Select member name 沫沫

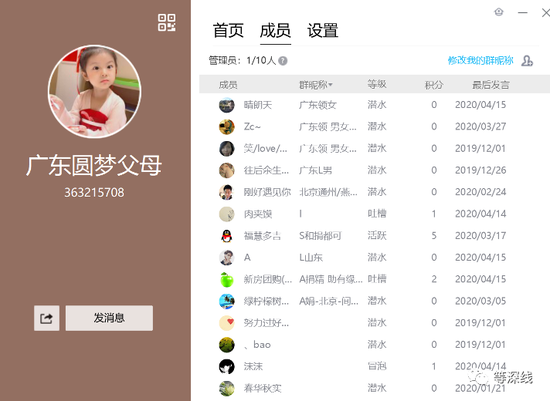[x=253, y=367]
